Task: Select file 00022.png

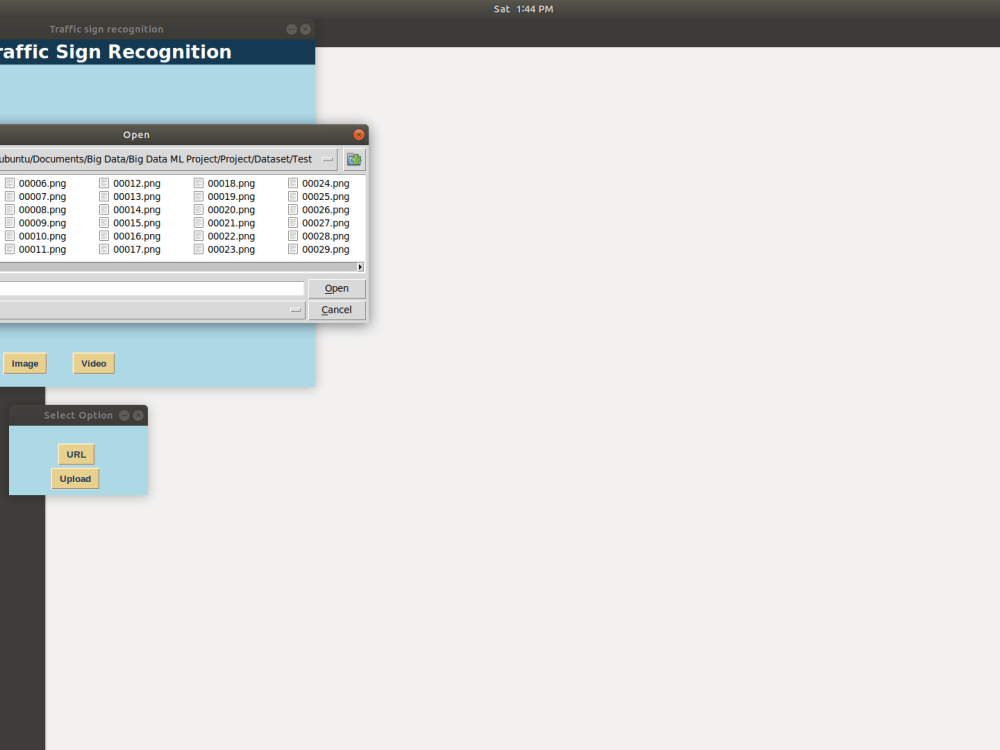Action: coord(224,236)
